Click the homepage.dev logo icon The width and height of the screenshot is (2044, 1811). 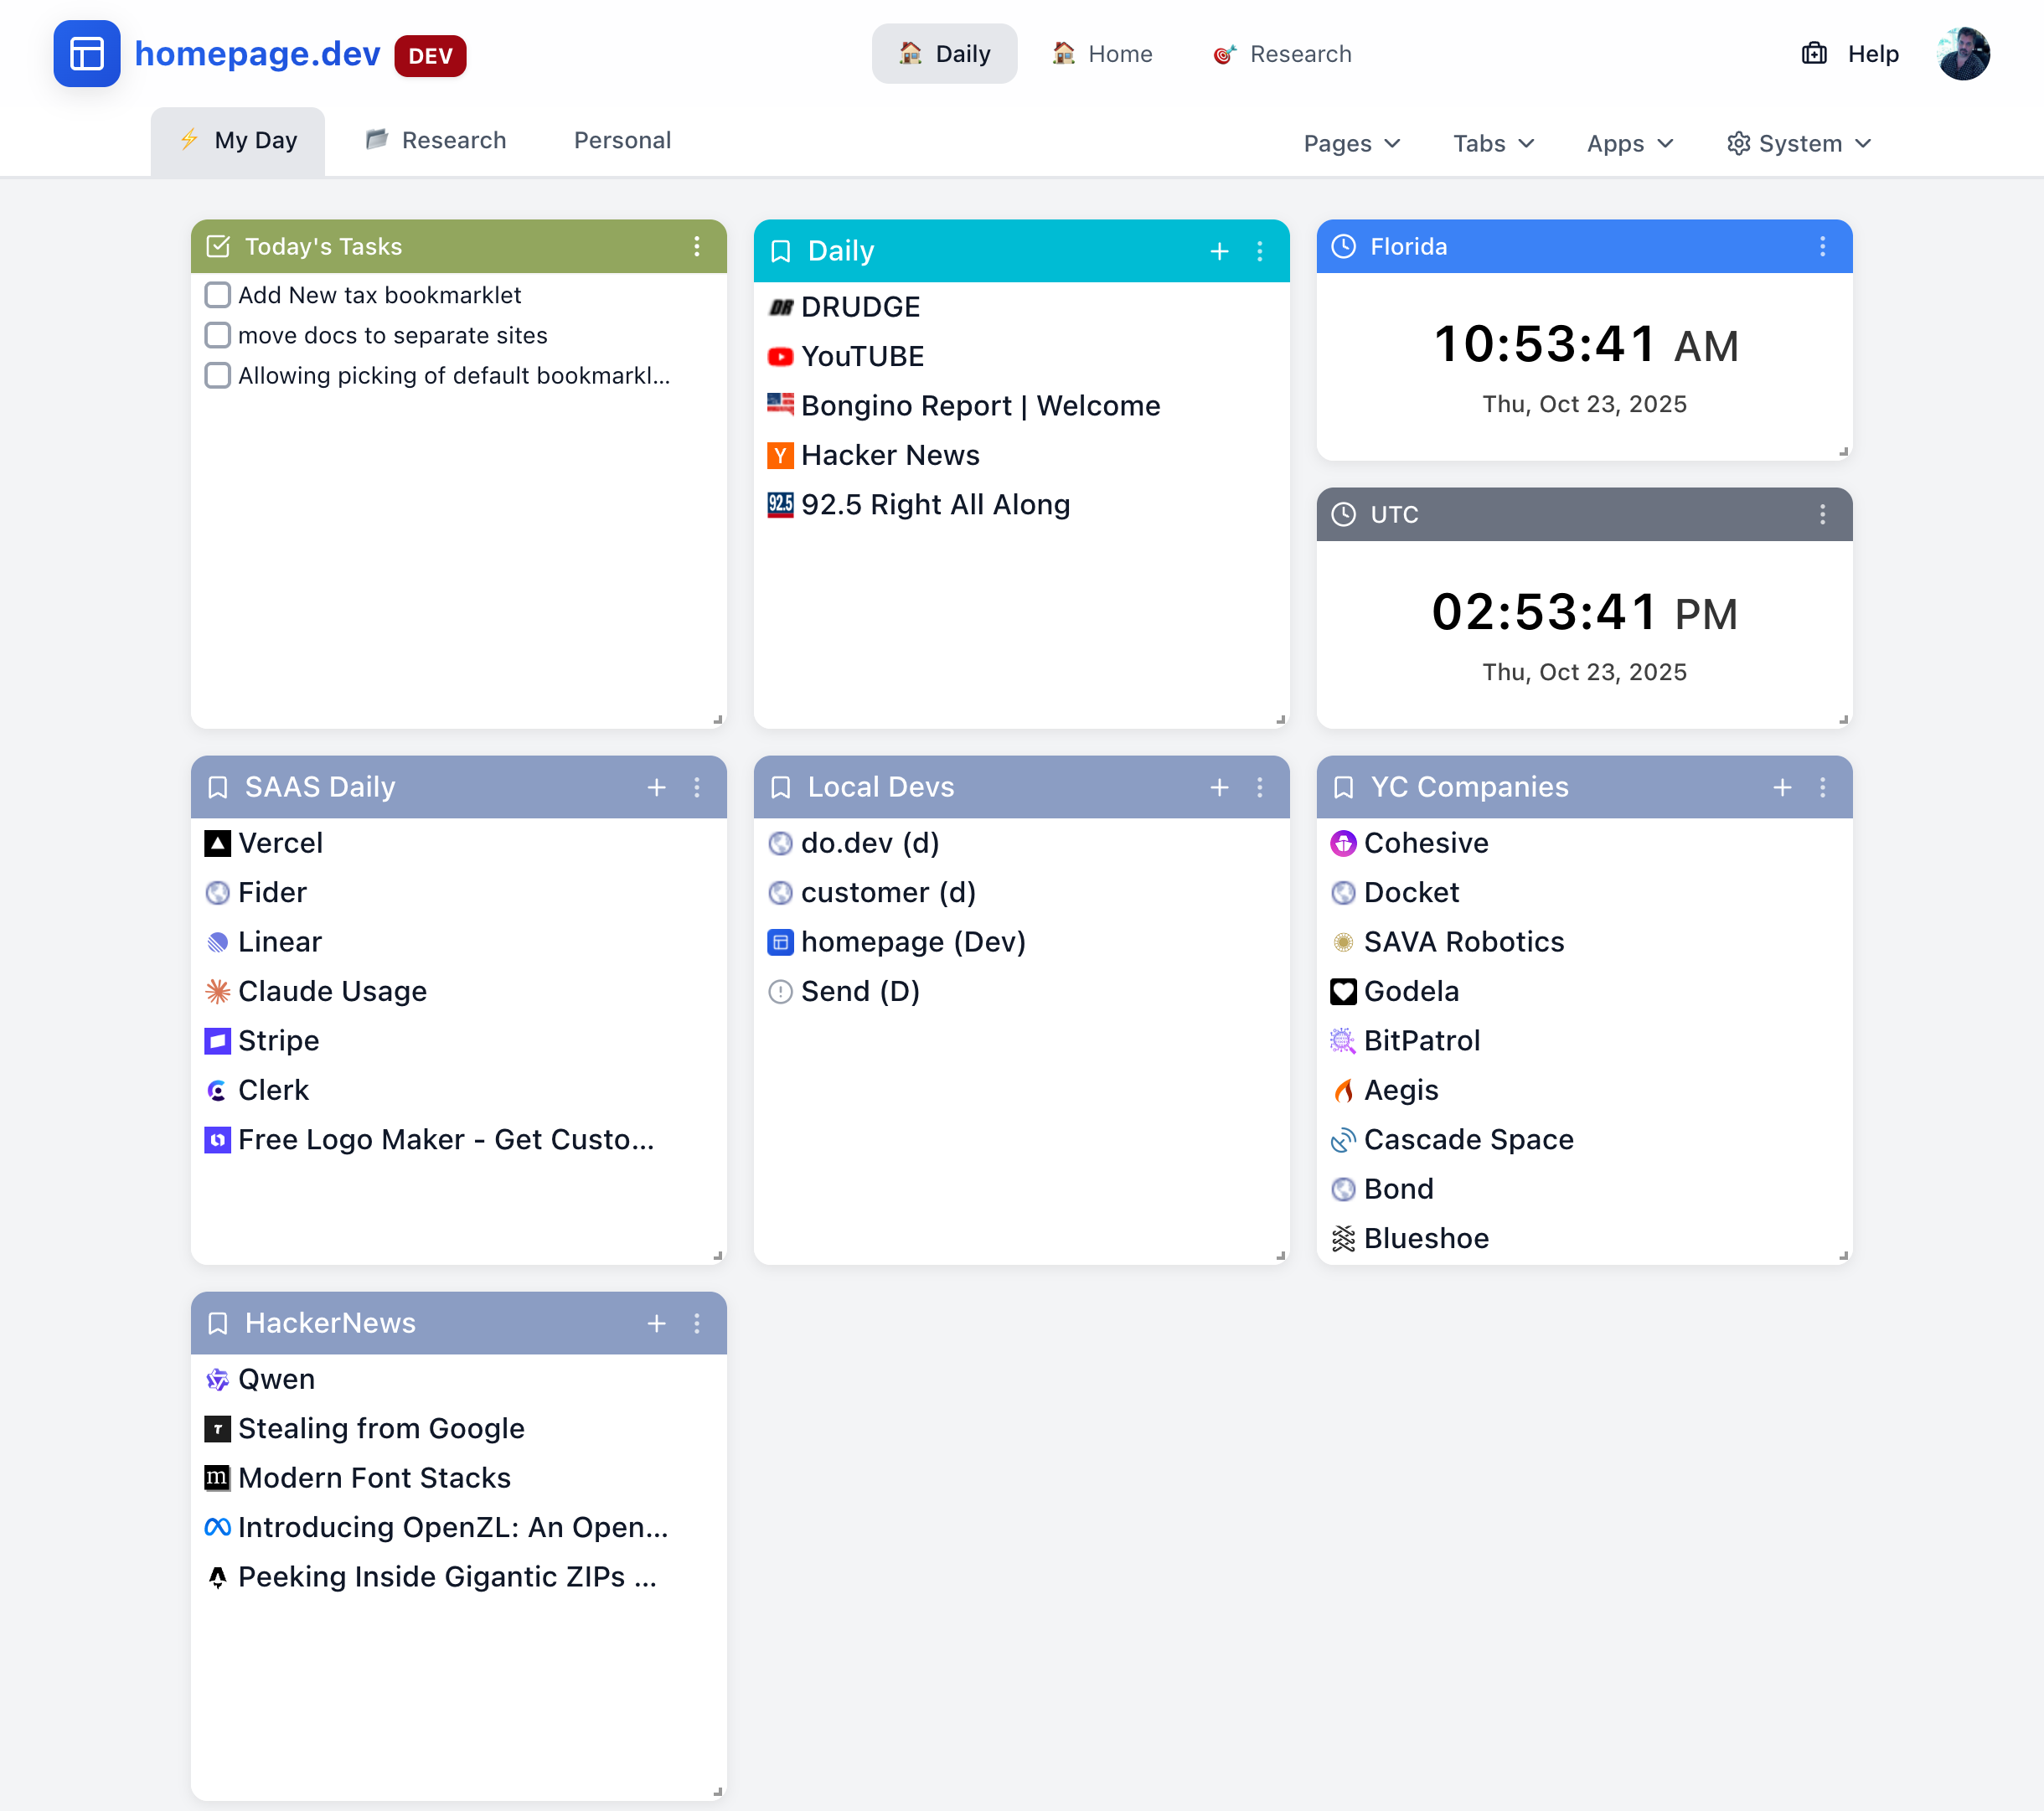pos(88,54)
